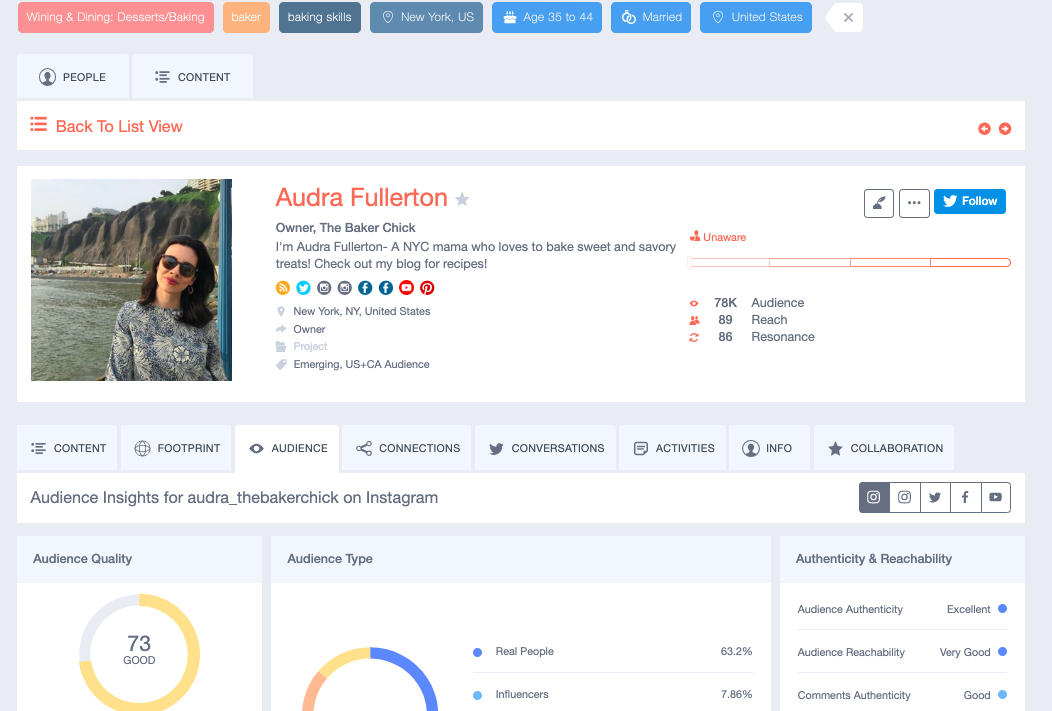Click the New York, US filter tag
Image resolution: width=1052 pixels, height=711 pixels.
tap(426, 17)
